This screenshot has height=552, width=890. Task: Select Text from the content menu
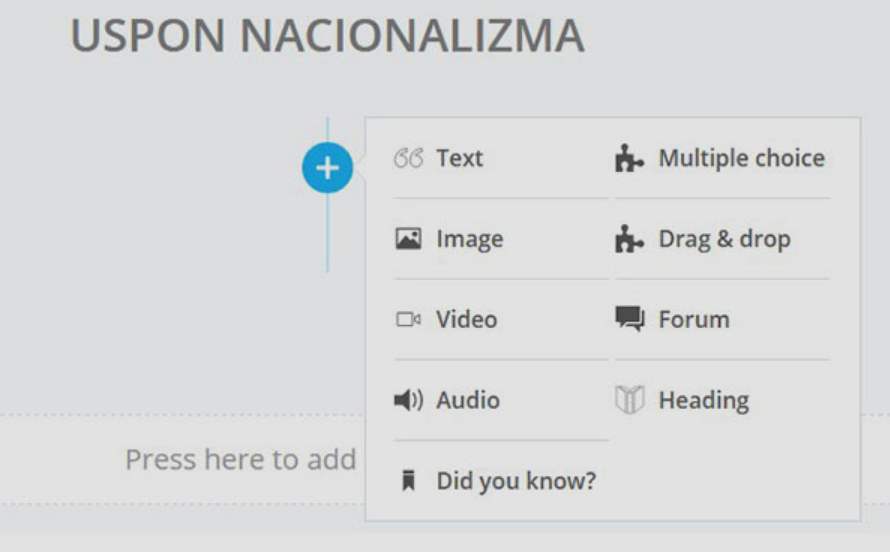pos(459,158)
